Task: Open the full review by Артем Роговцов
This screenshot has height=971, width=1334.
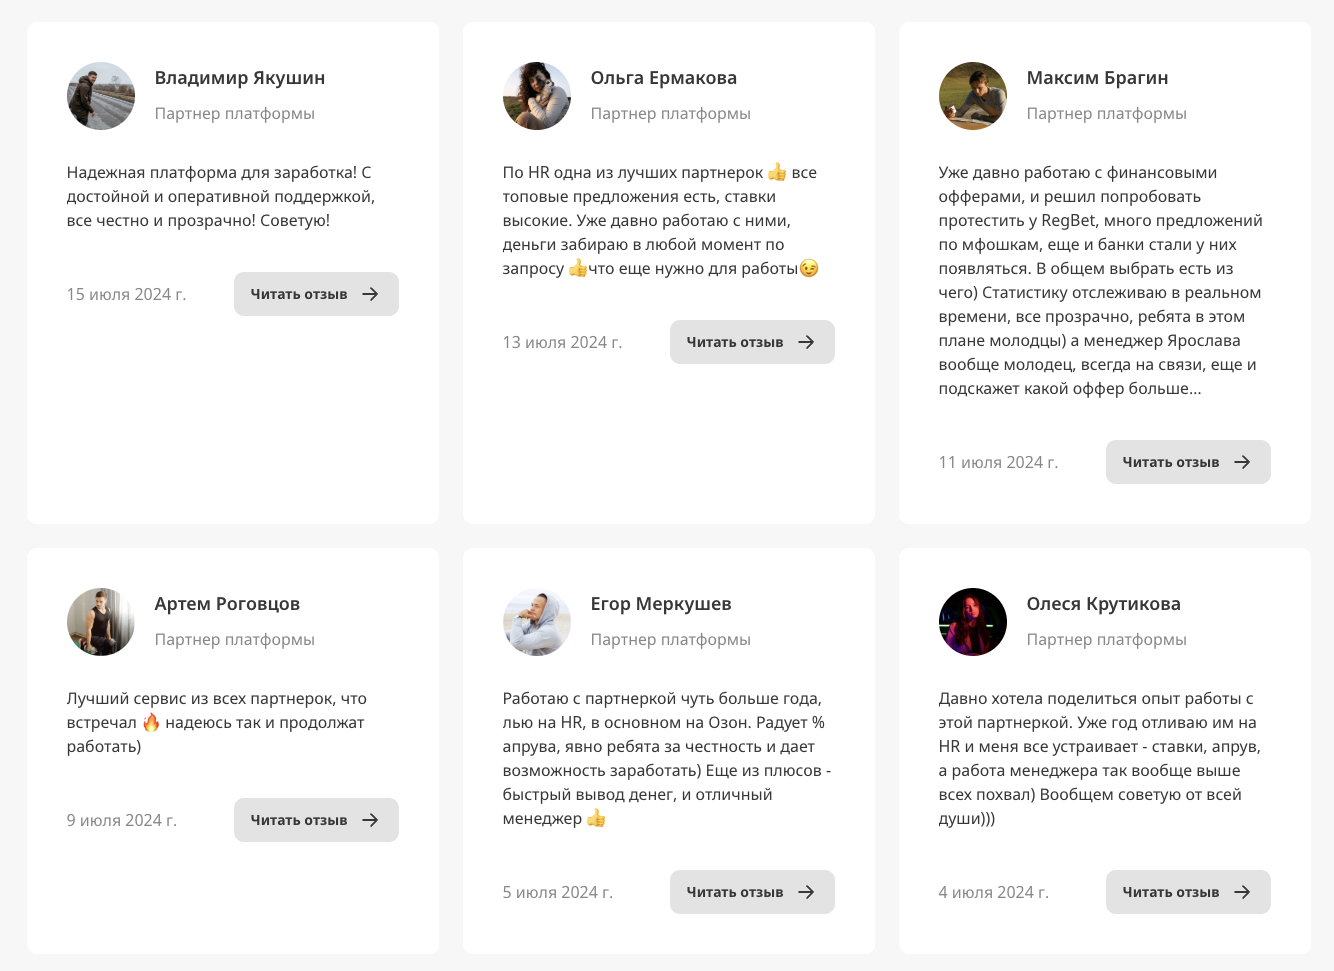Action: (x=316, y=820)
